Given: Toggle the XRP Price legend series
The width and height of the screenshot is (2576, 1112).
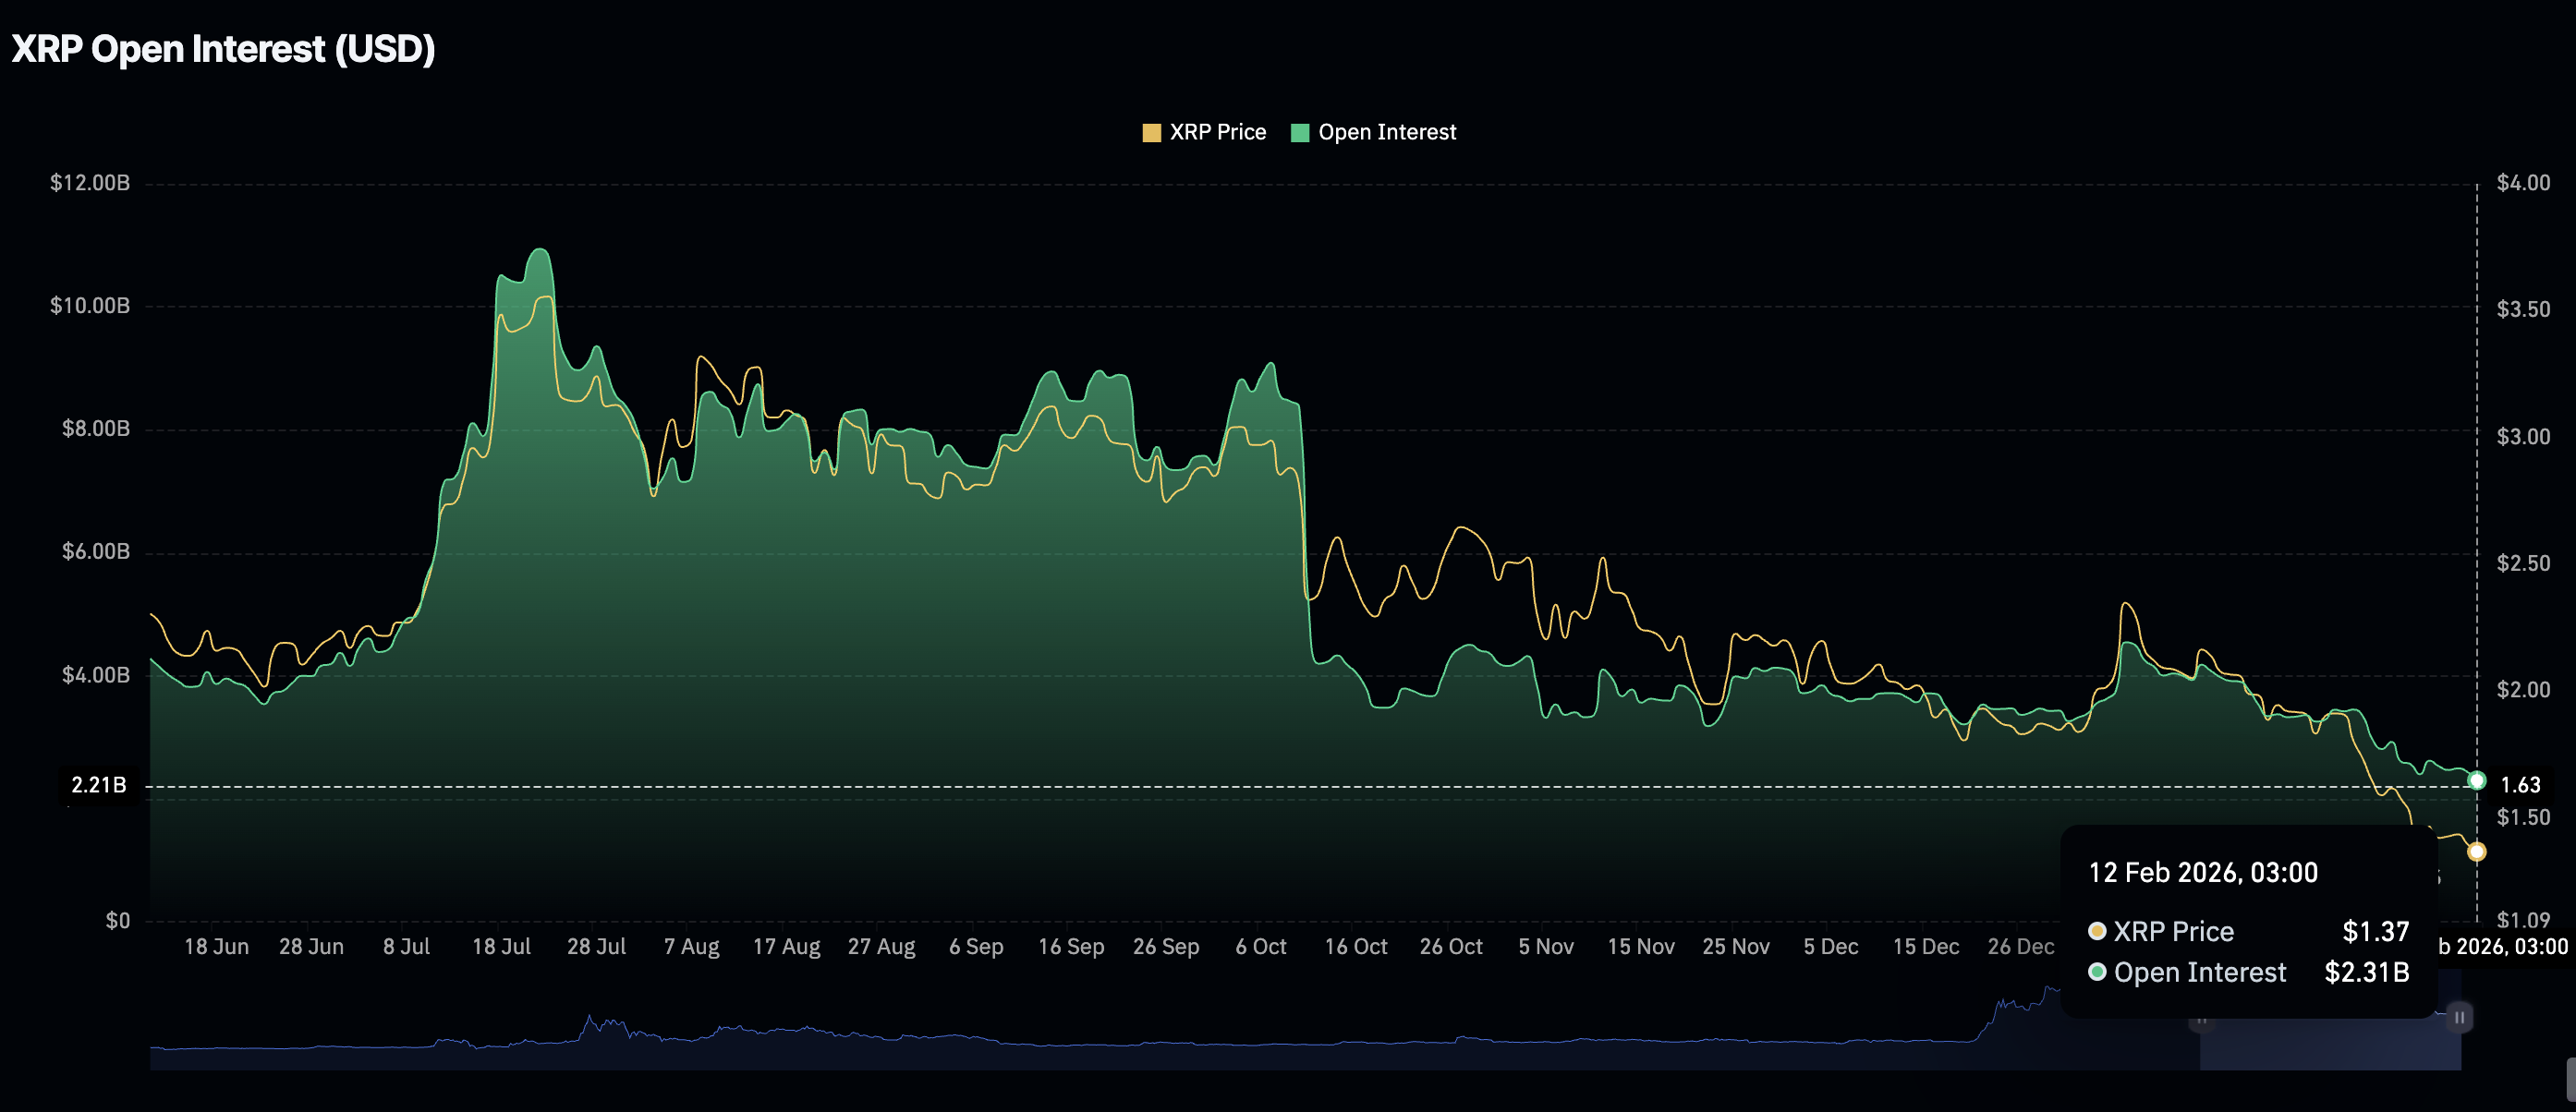Looking at the screenshot, I should 1217,132.
